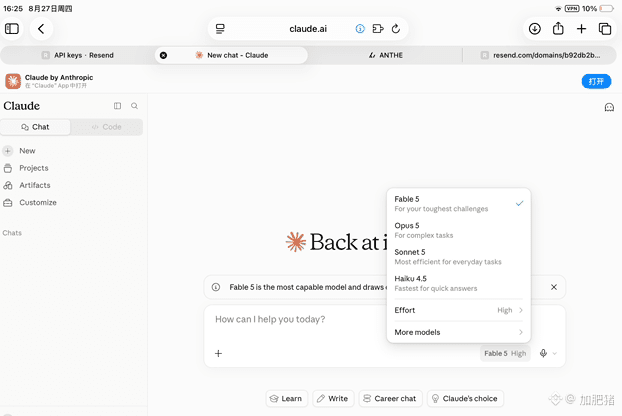Choose Sonnet 5 in the model menu

459,257
